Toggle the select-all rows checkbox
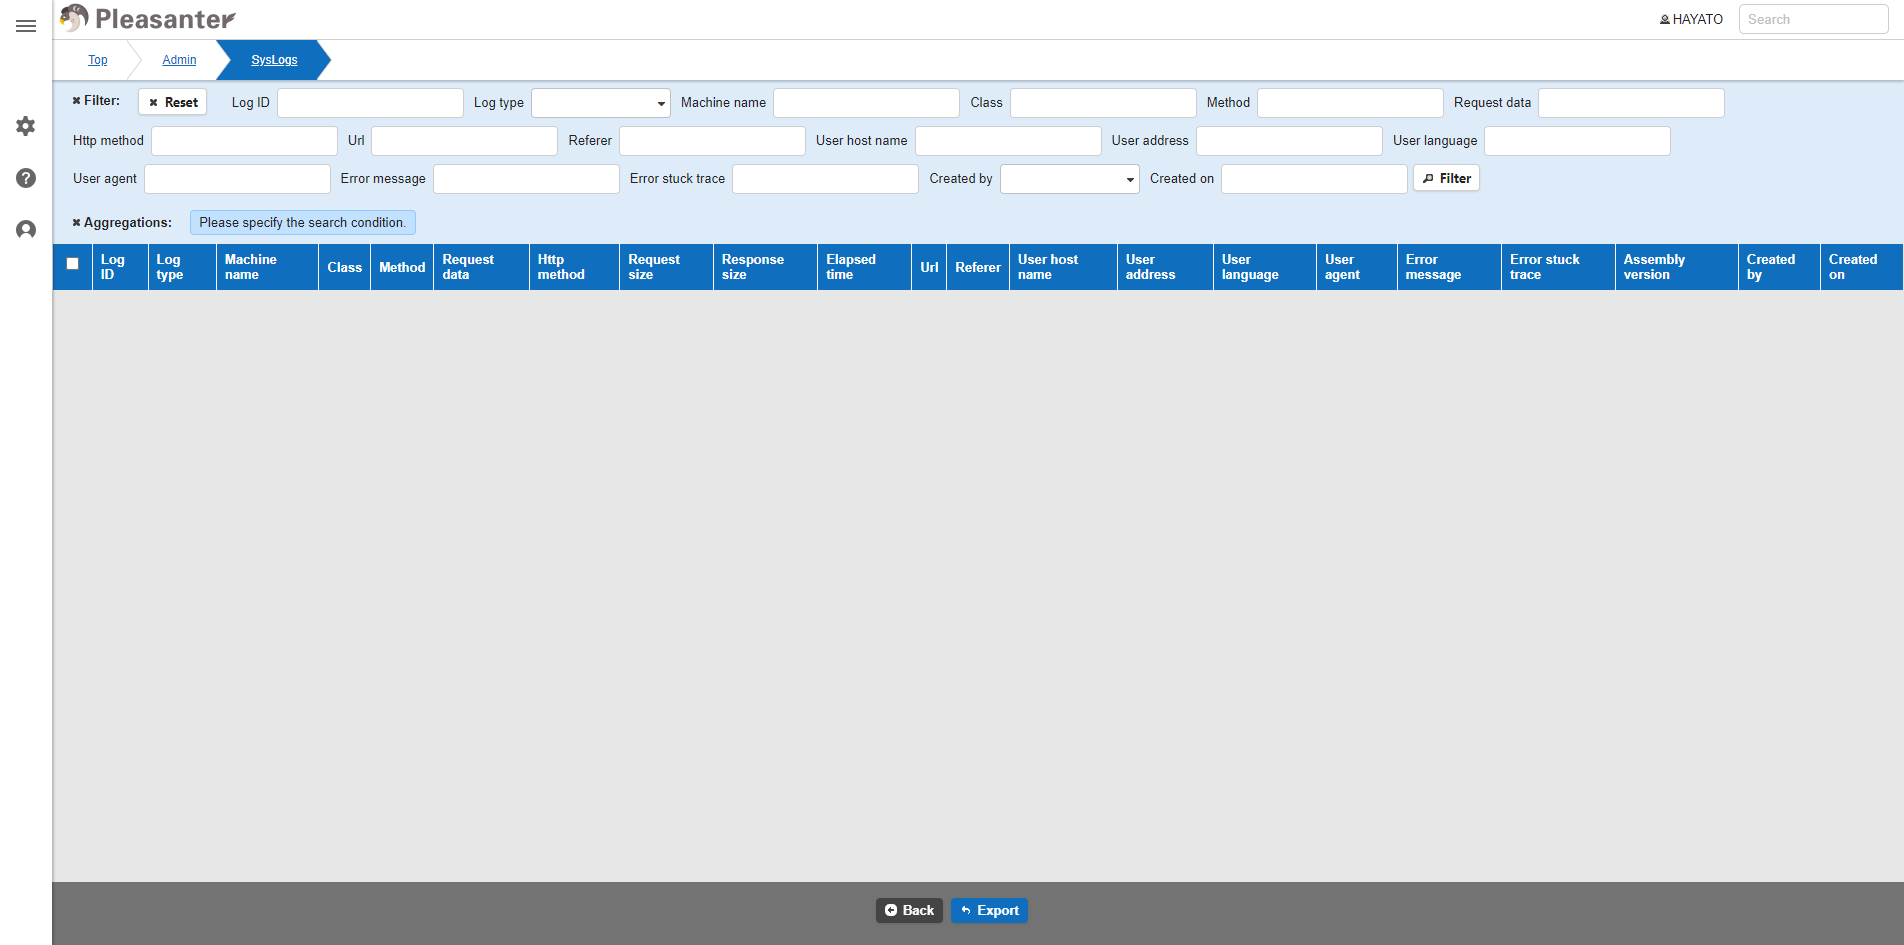Image resolution: width=1904 pixels, height=945 pixels. pos(72,264)
